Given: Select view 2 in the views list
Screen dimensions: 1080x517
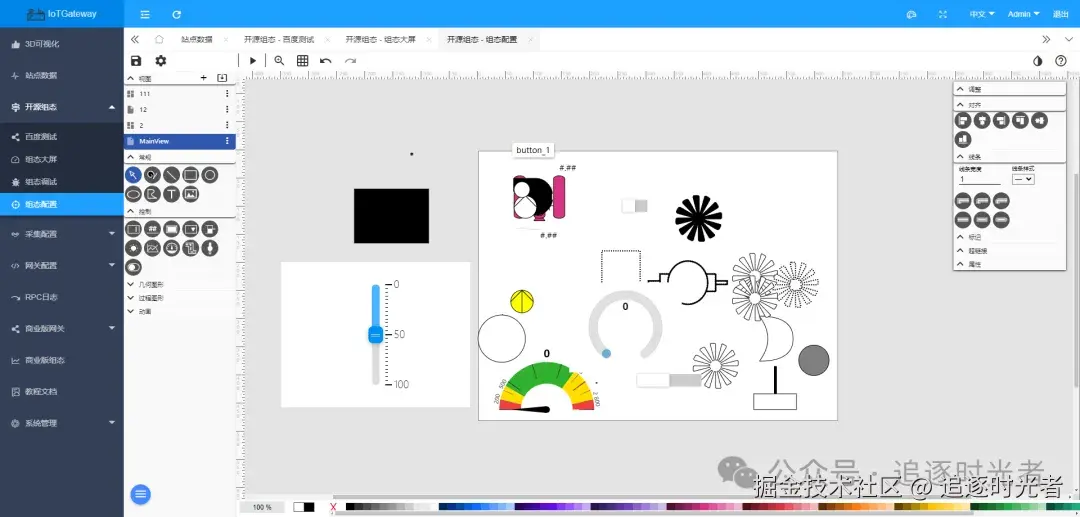Looking at the screenshot, I should 180,125.
